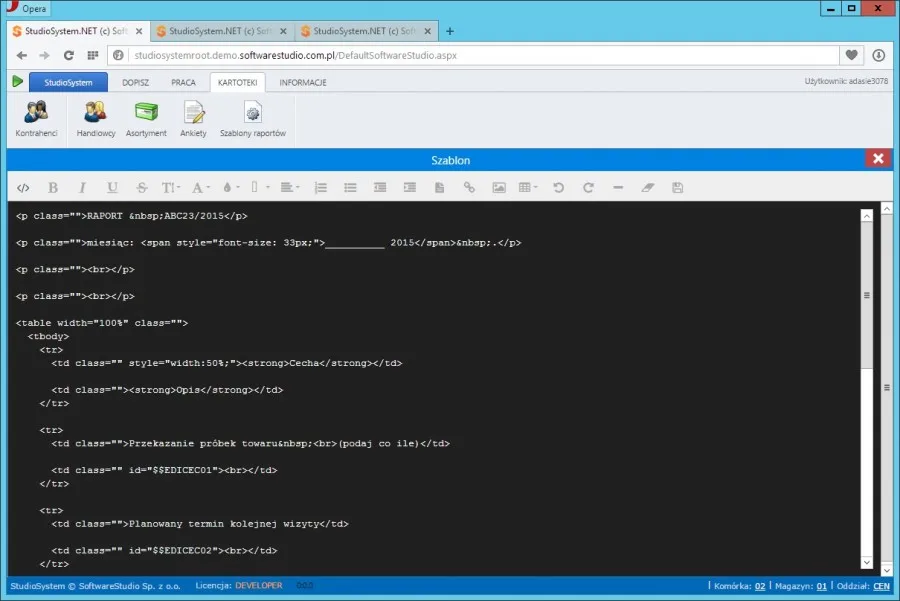Switch to third StudioSystem.NET browser tab

[x=366, y=31]
